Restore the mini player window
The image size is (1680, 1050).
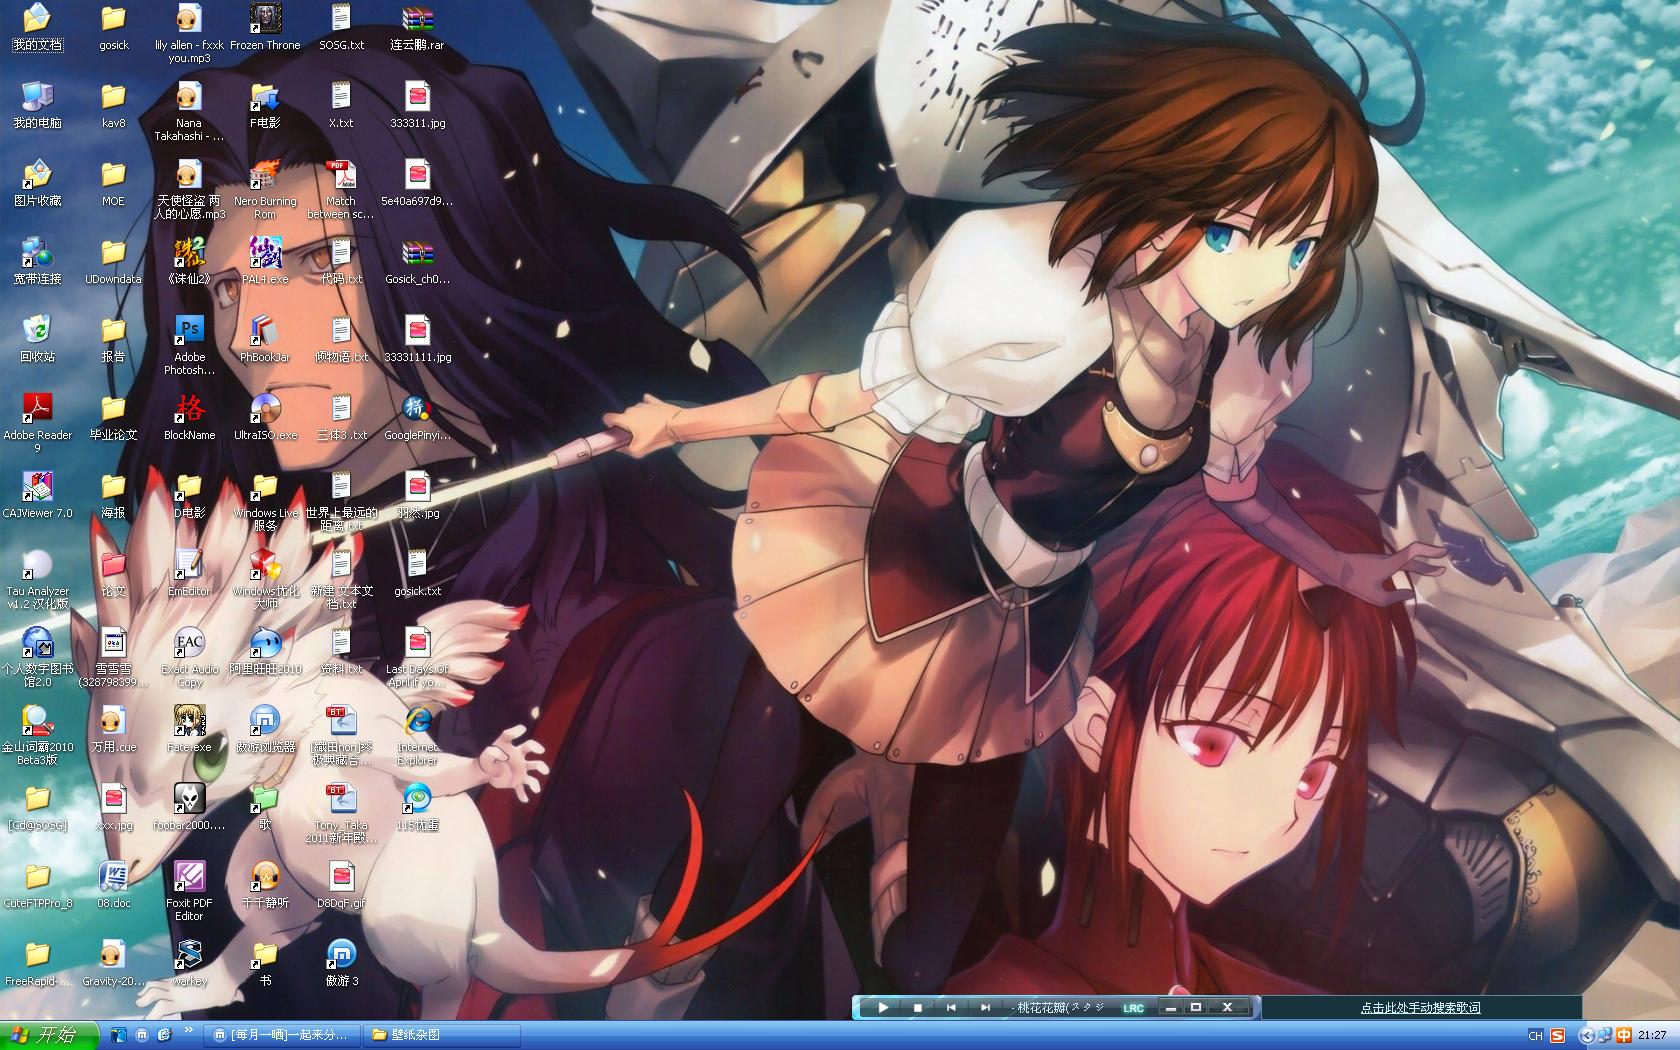(1195, 1007)
